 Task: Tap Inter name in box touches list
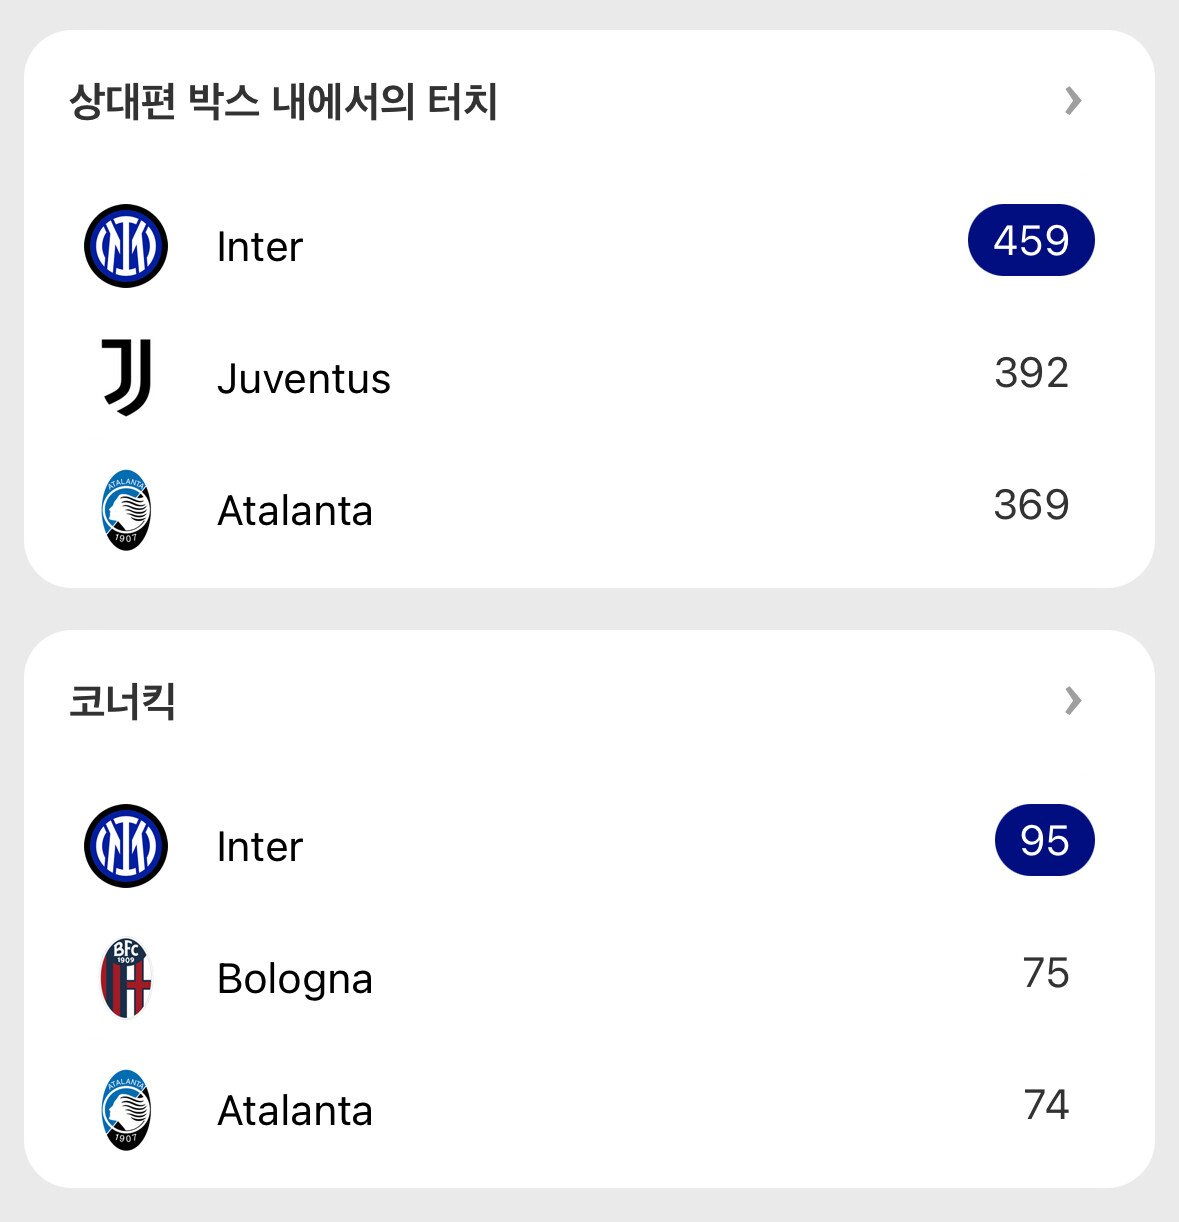pyautogui.click(x=260, y=247)
